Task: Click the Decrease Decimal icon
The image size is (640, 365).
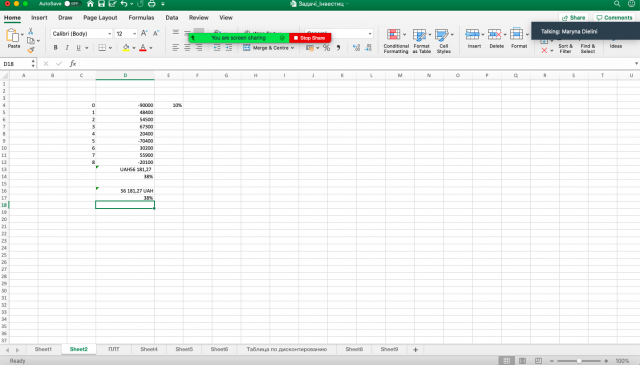Action: 368,48
